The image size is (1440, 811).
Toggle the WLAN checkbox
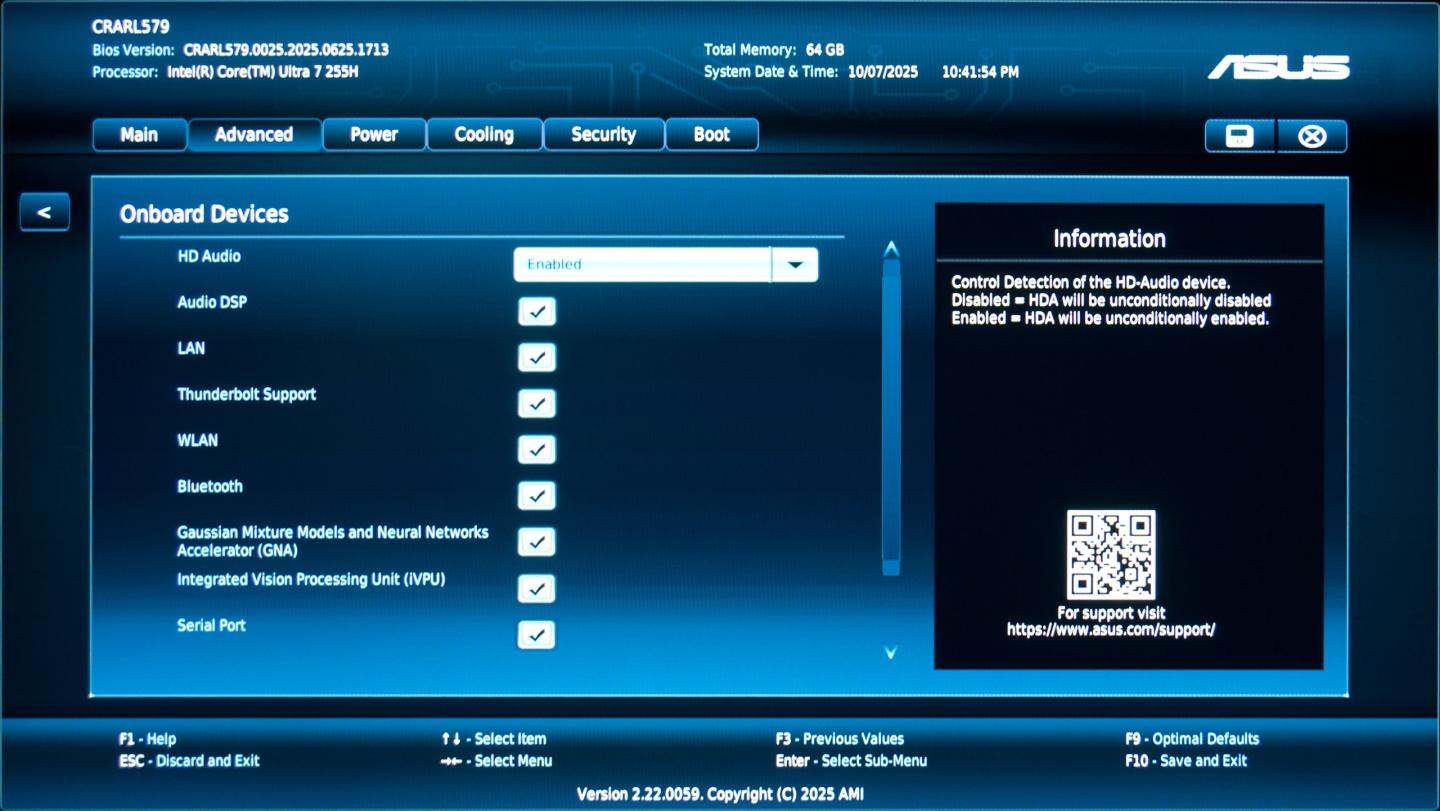pyautogui.click(x=537, y=449)
